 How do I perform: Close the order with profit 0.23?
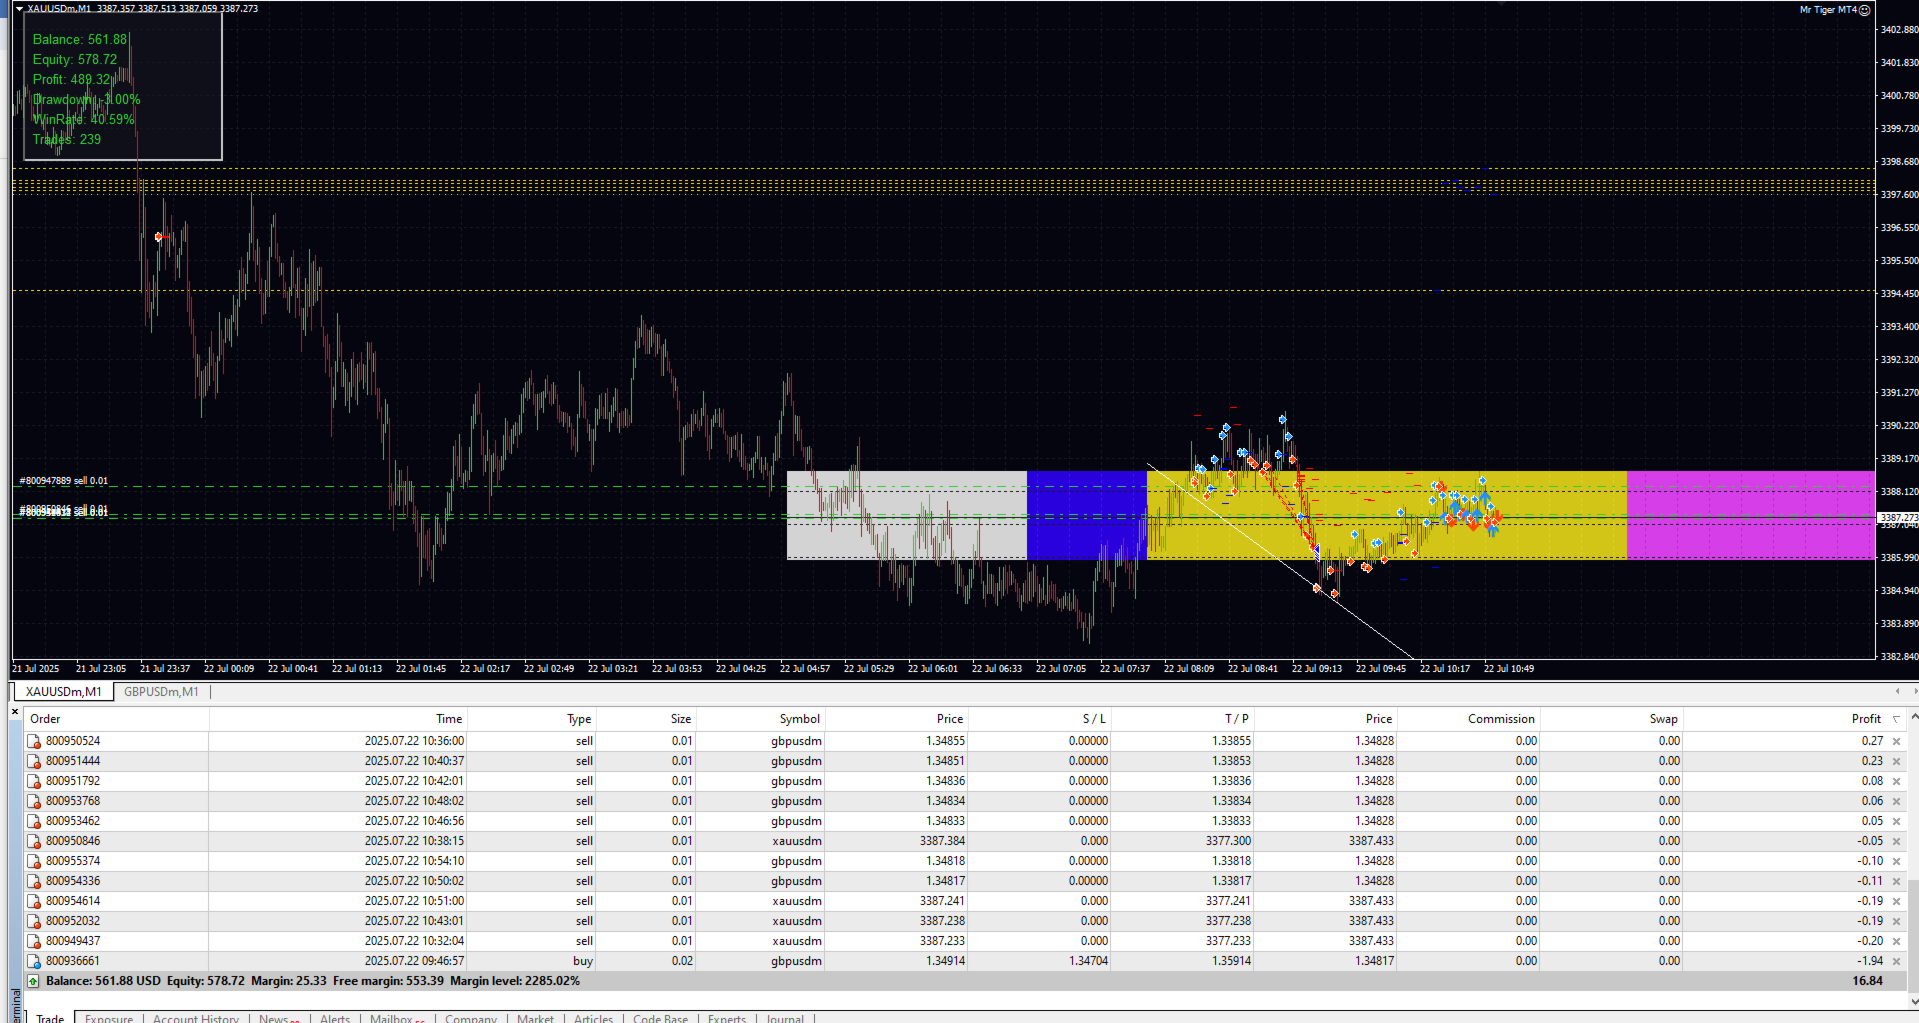1896,761
